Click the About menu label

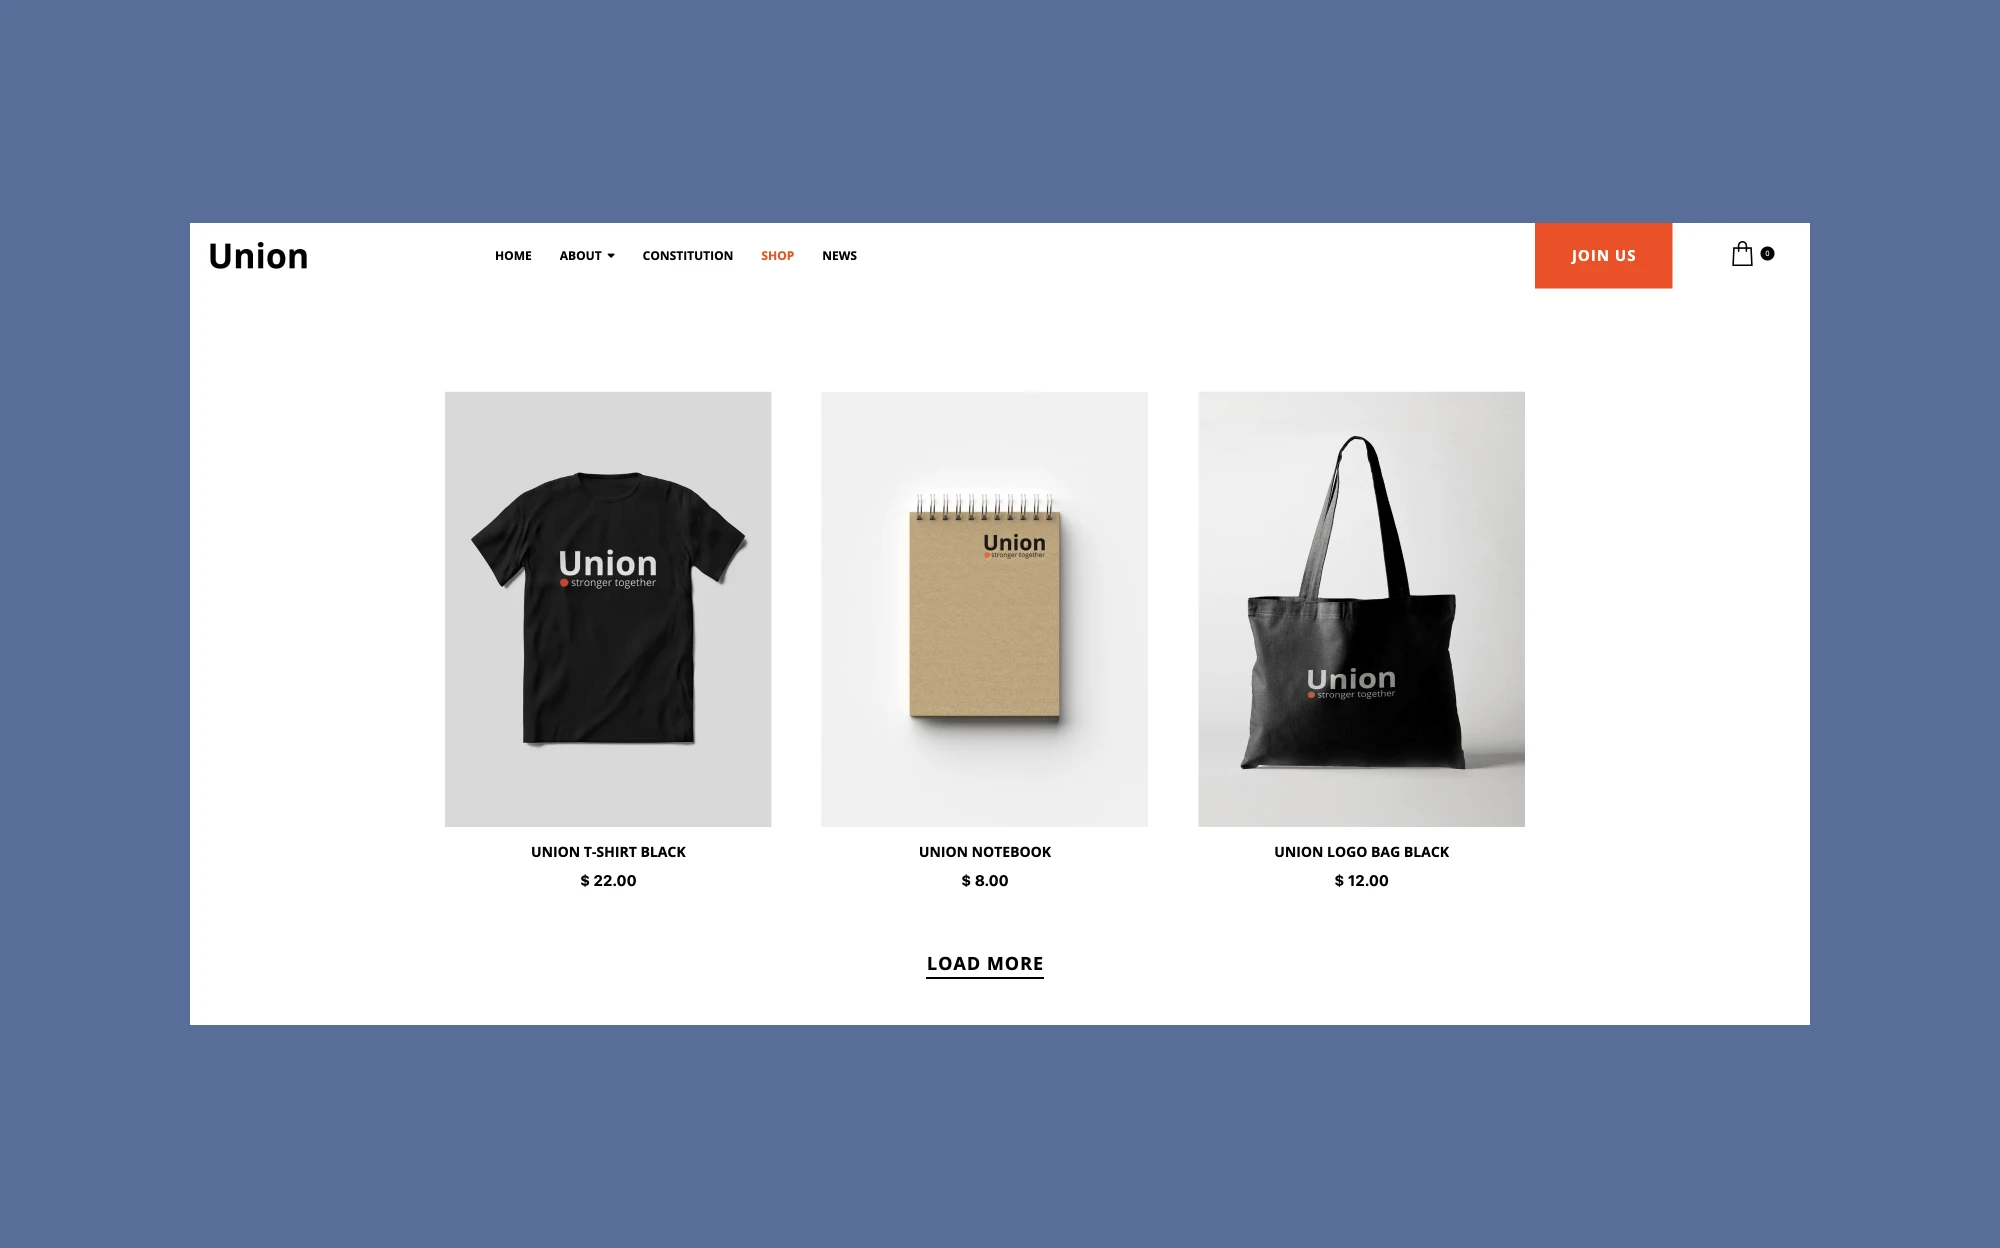coord(580,256)
